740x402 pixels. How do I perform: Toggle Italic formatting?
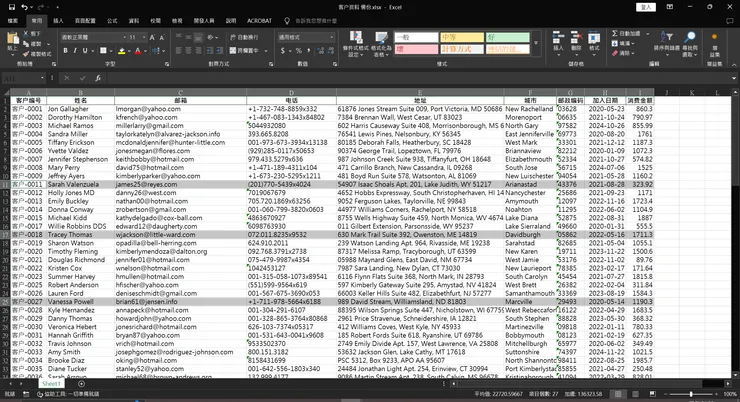[x=74, y=49]
